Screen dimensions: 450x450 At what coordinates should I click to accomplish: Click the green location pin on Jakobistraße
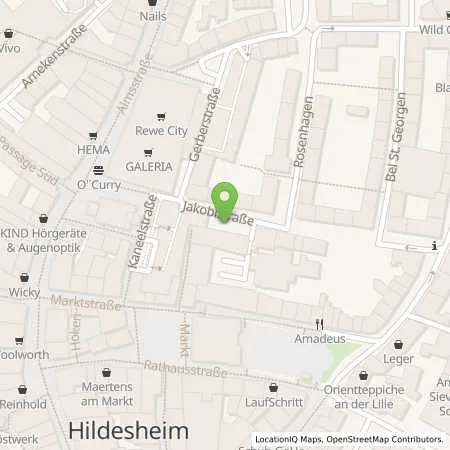(225, 202)
